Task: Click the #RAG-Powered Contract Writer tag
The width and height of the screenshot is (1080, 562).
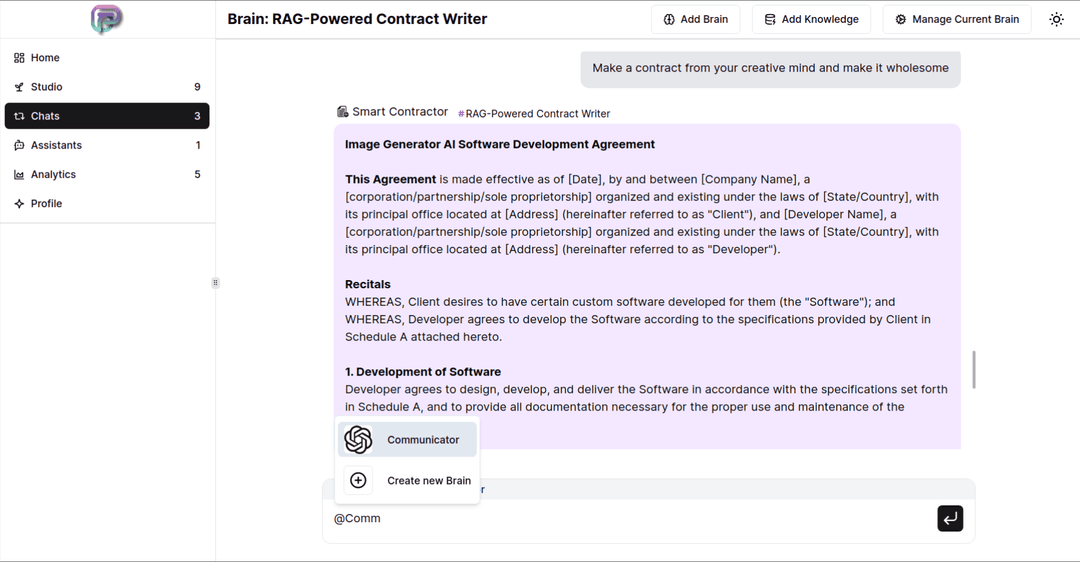Action: click(534, 114)
